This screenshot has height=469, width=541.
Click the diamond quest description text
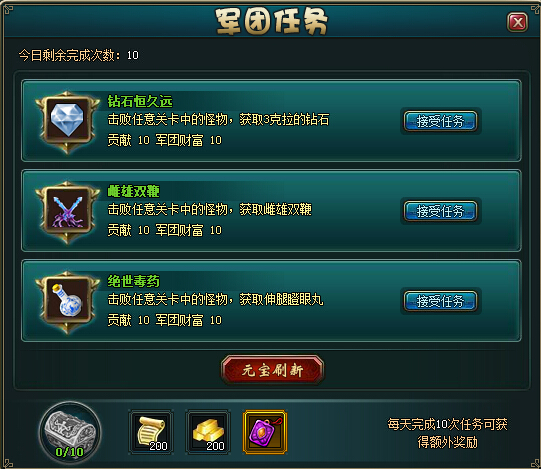click(x=218, y=119)
